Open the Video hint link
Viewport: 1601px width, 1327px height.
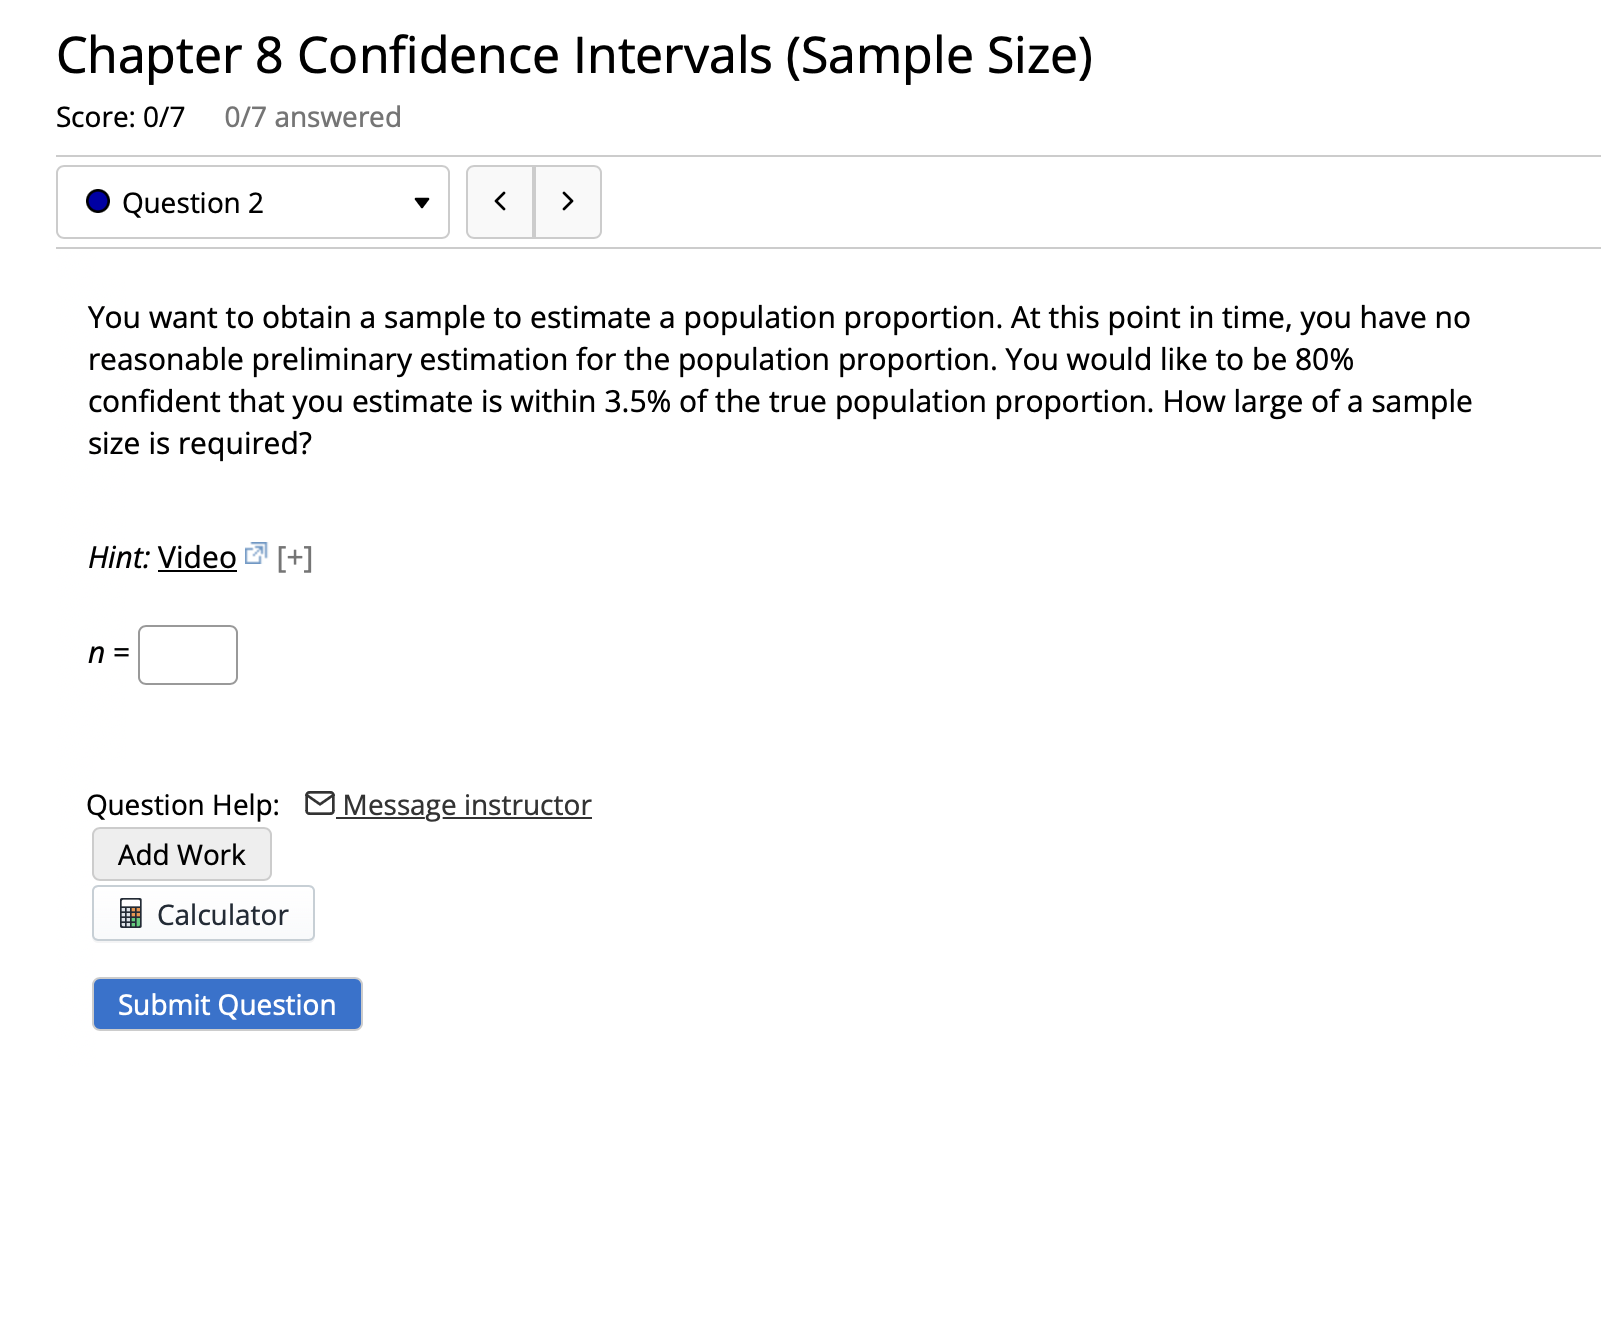click(200, 557)
